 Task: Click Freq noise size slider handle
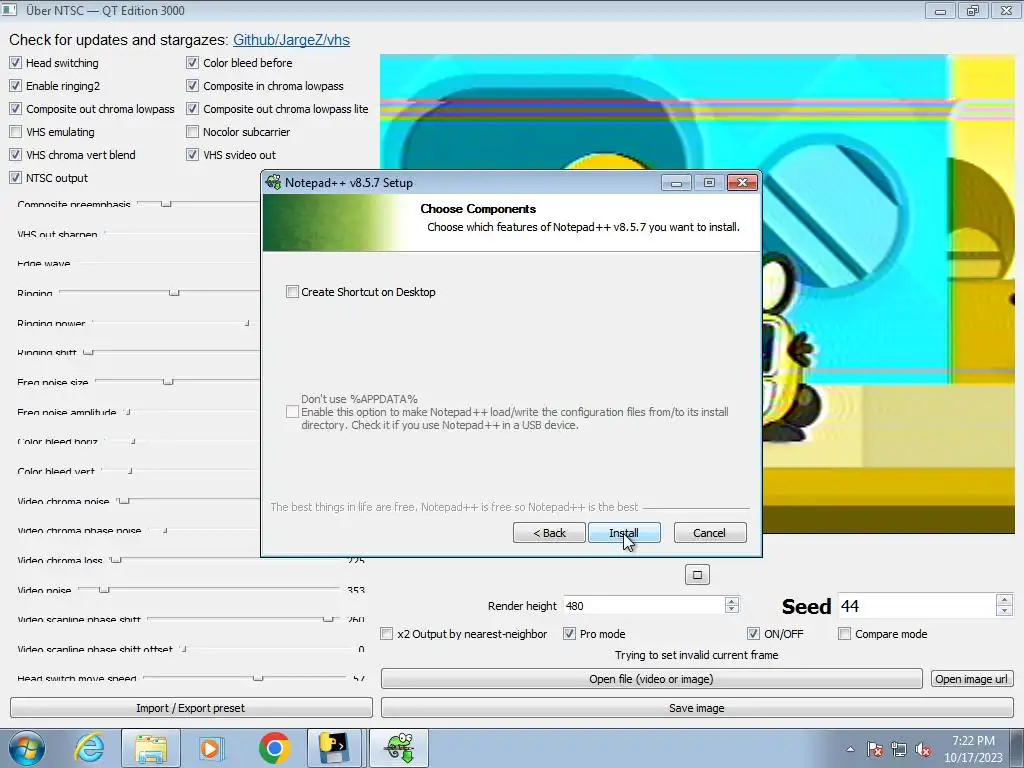coord(168,381)
